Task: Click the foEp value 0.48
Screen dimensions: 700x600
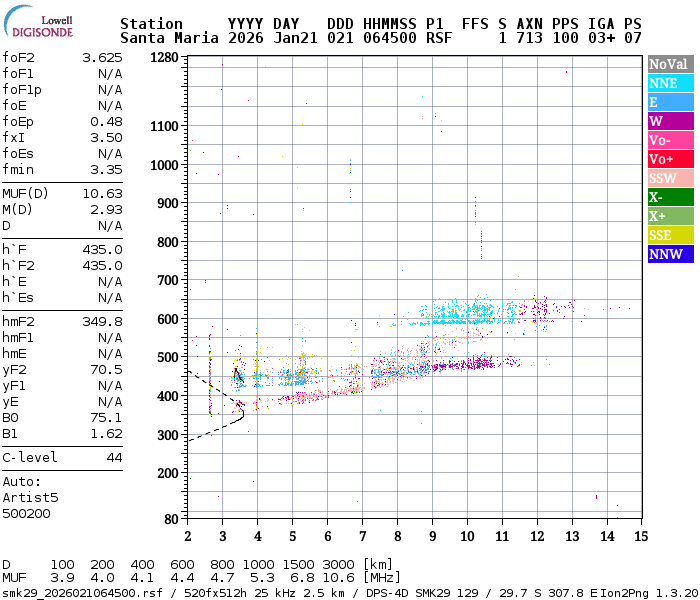Action: [106, 121]
